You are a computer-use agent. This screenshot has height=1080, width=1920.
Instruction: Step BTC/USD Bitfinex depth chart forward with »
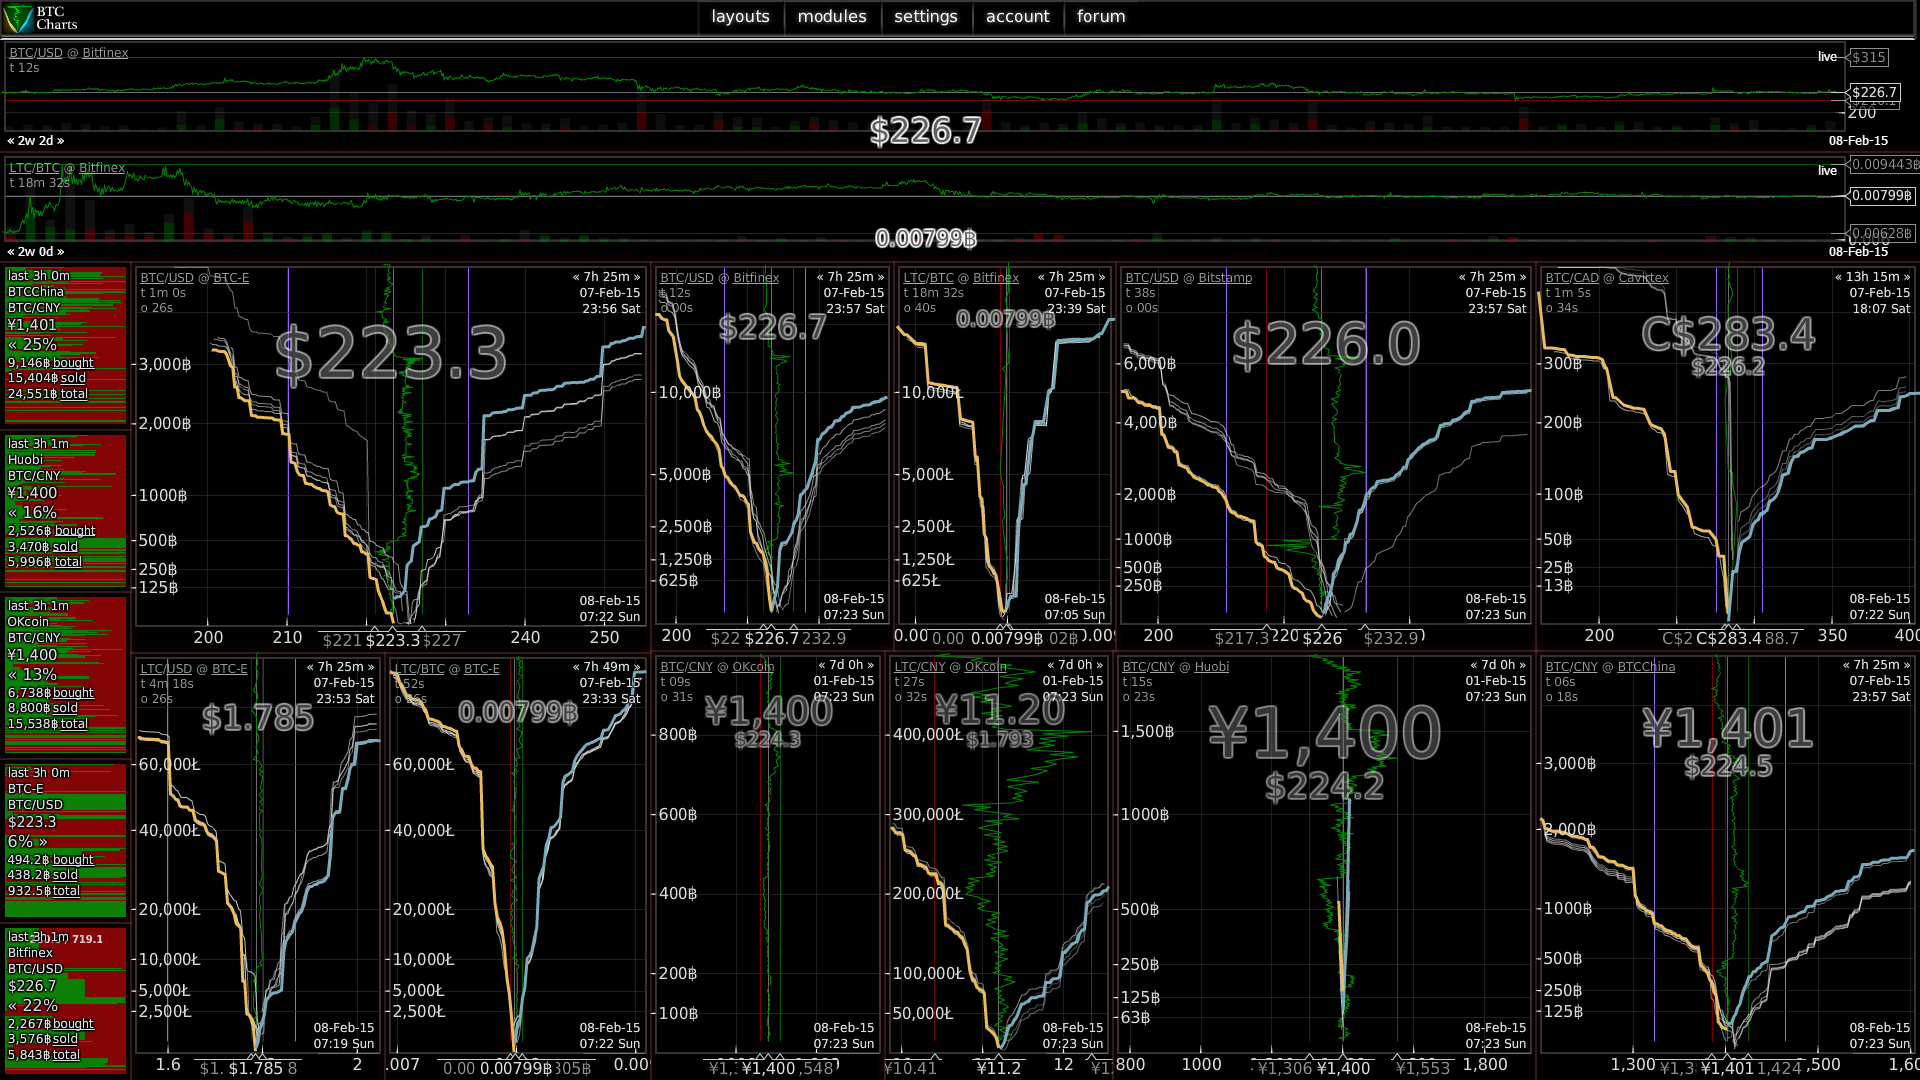(x=880, y=277)
